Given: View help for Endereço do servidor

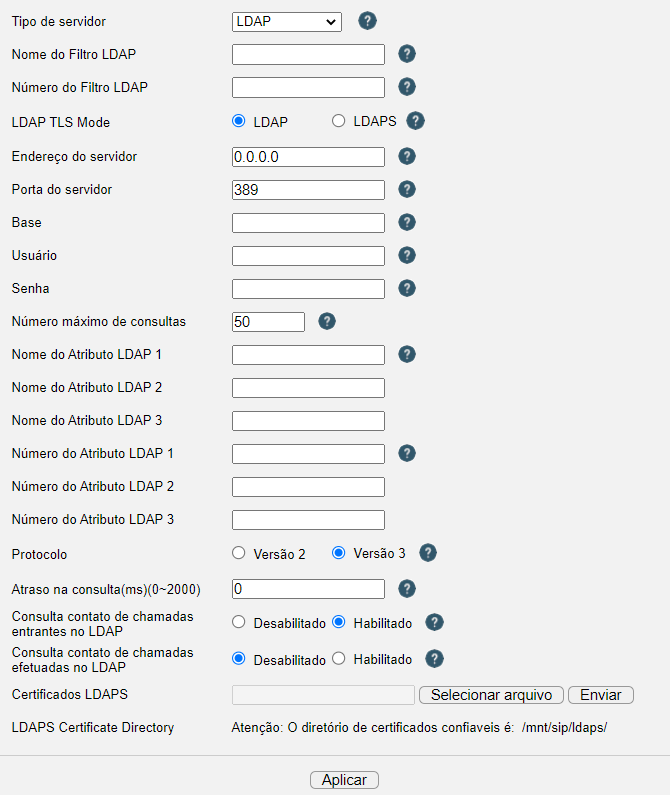Looking at the screenshot, I should 407,156.
